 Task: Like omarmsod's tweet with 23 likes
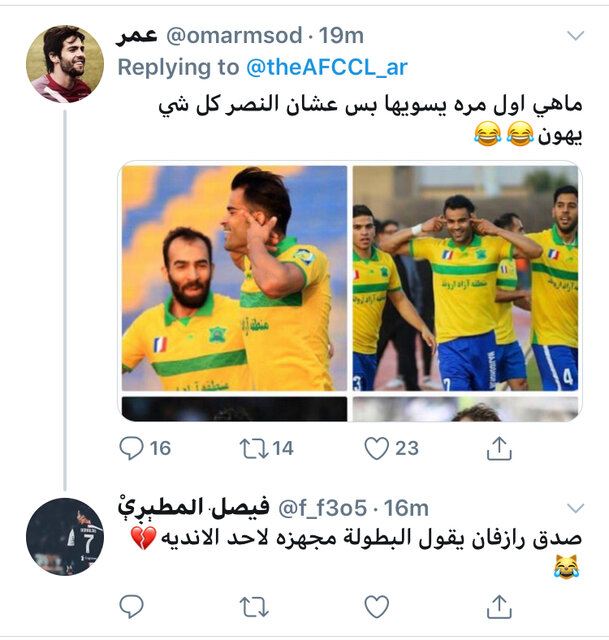pos(376,449)
